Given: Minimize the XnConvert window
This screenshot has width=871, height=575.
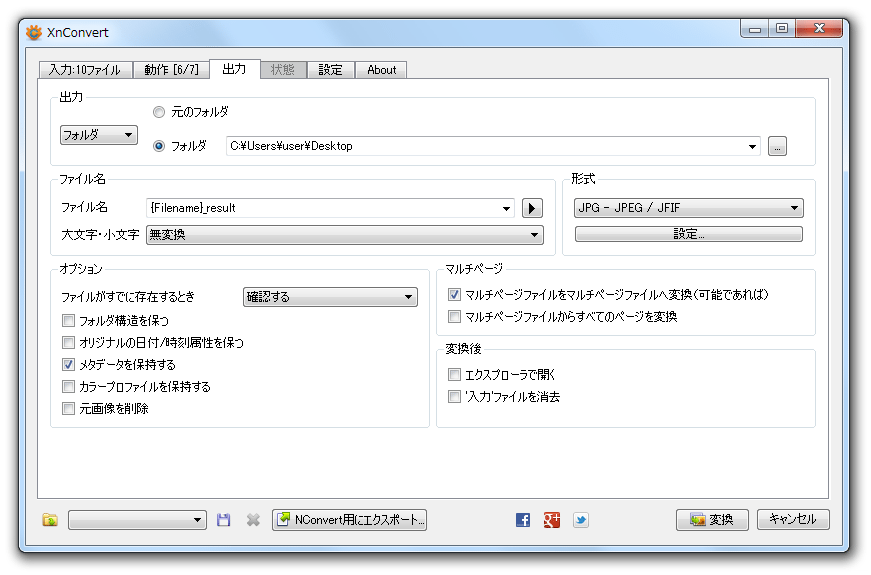Looking at the screenshot, I should [755, 28].
